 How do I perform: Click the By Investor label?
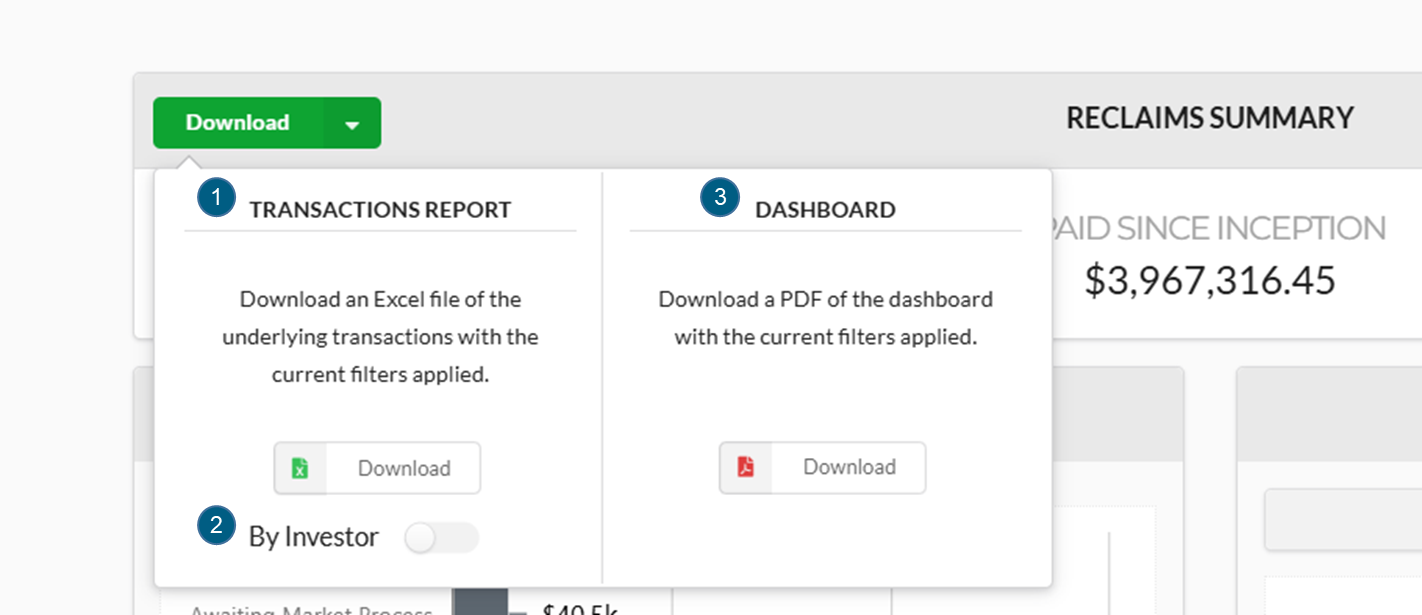pyautogui.click(x=313, y=537)
